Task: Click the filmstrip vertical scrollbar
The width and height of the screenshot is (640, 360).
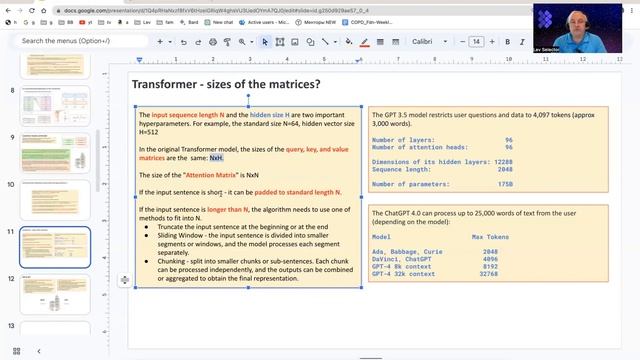Action: 98,161
